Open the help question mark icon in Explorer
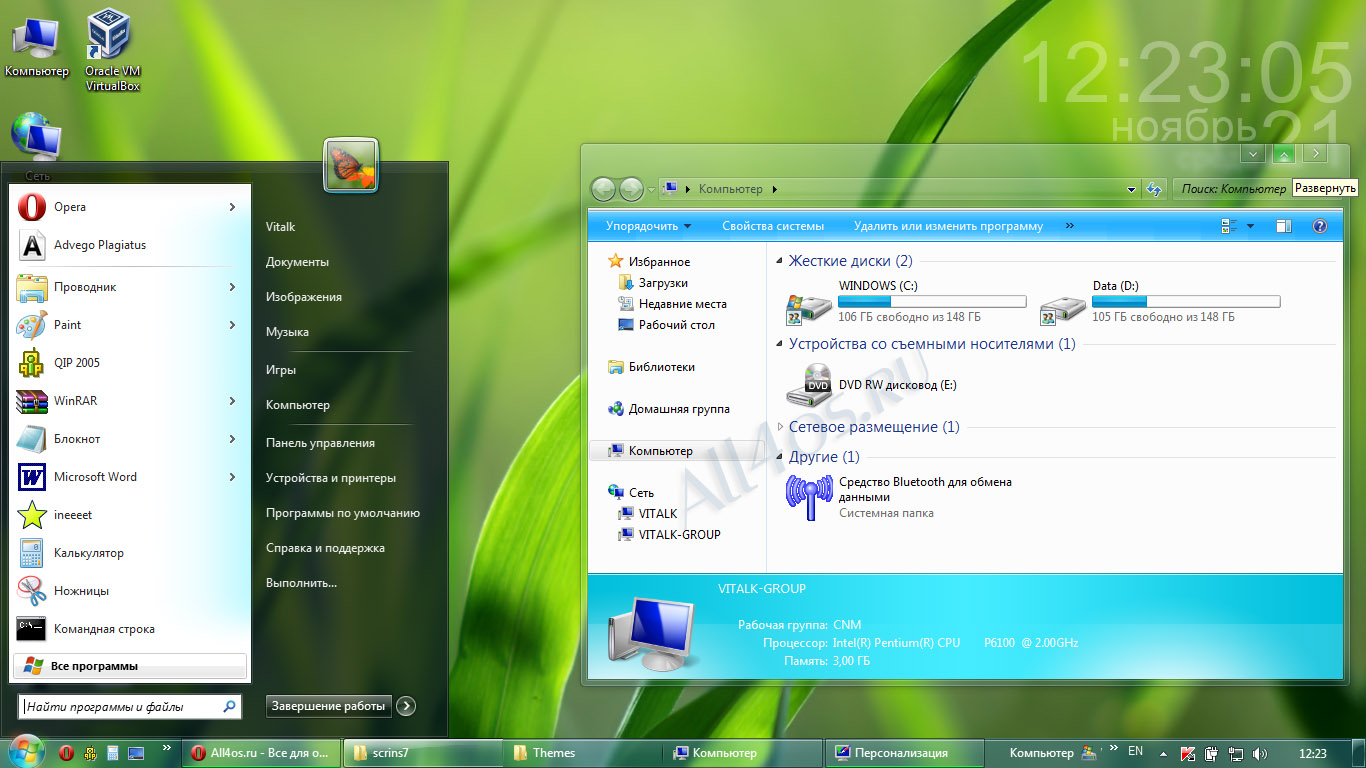 (x=1319, y=226)
